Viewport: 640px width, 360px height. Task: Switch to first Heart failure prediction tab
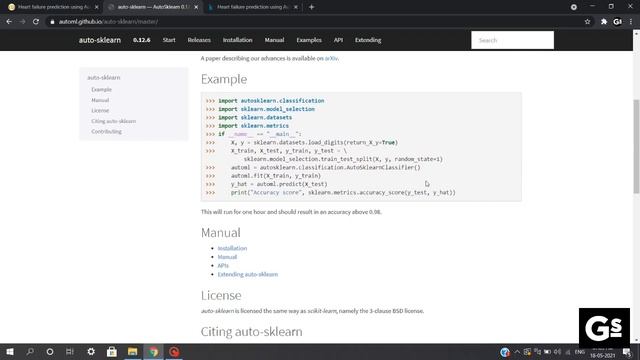click(53, 7)
